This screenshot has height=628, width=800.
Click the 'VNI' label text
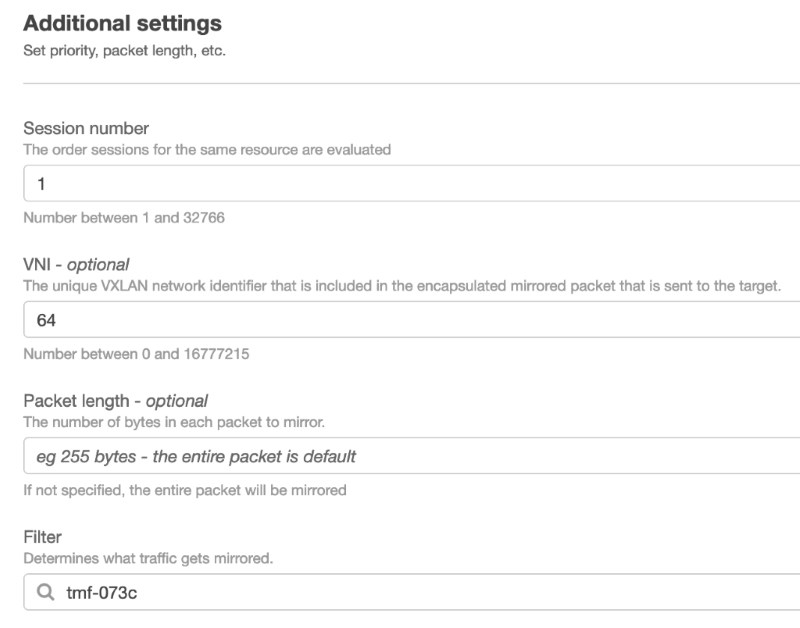tap(37, 264)
